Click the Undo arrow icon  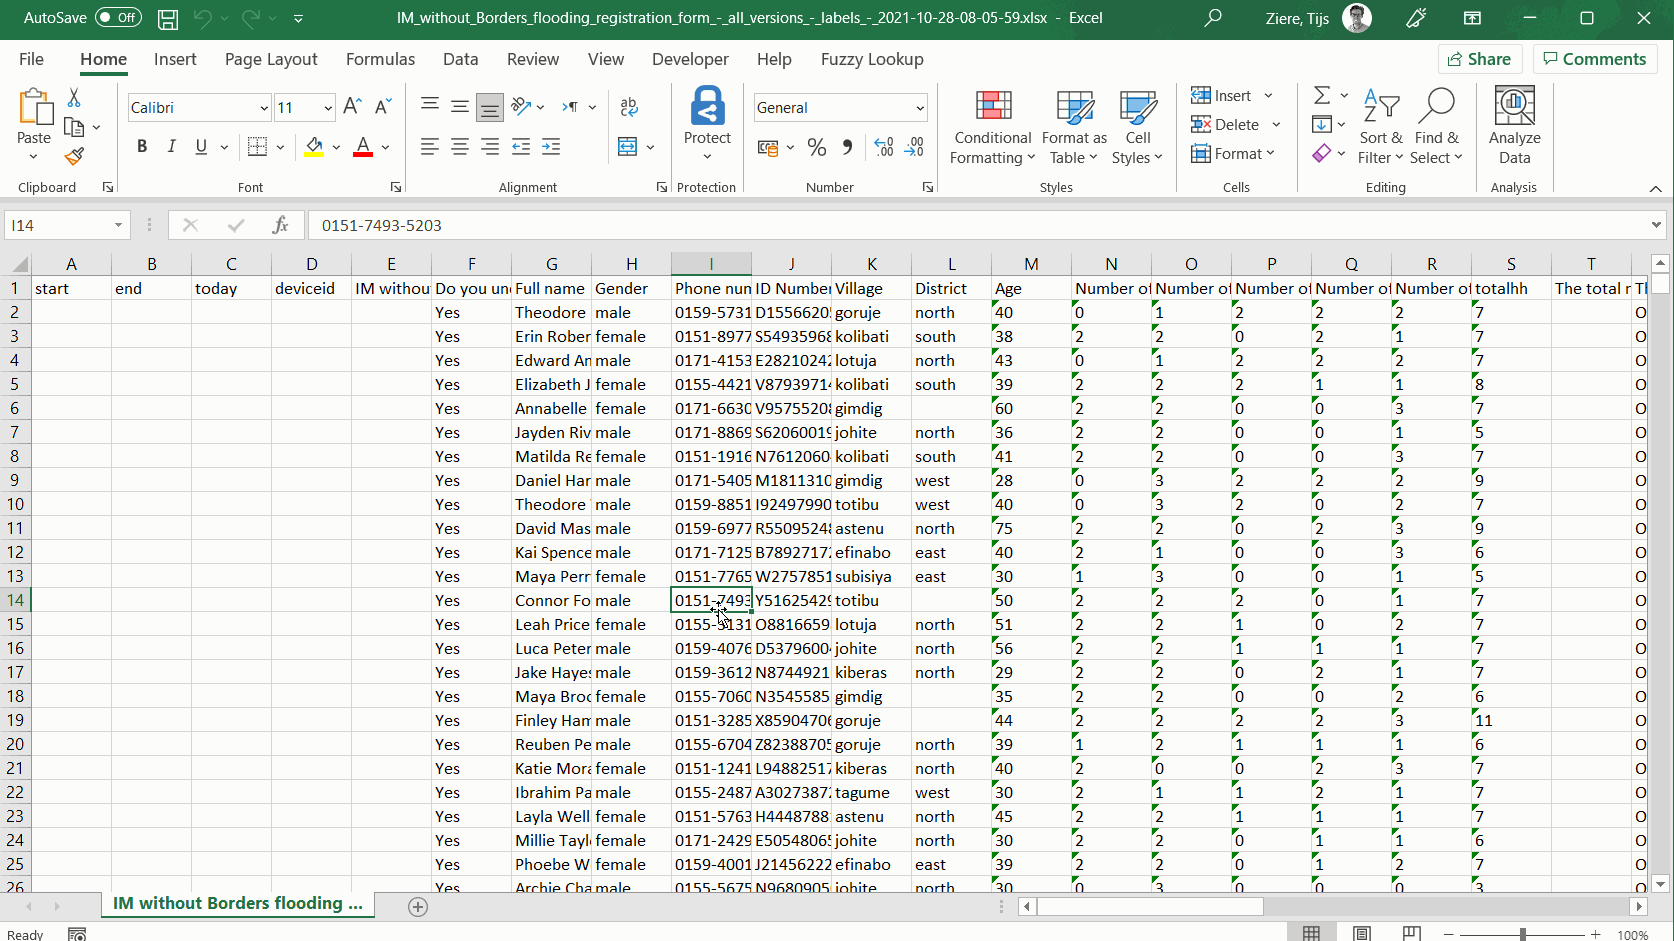pos(203,18)
